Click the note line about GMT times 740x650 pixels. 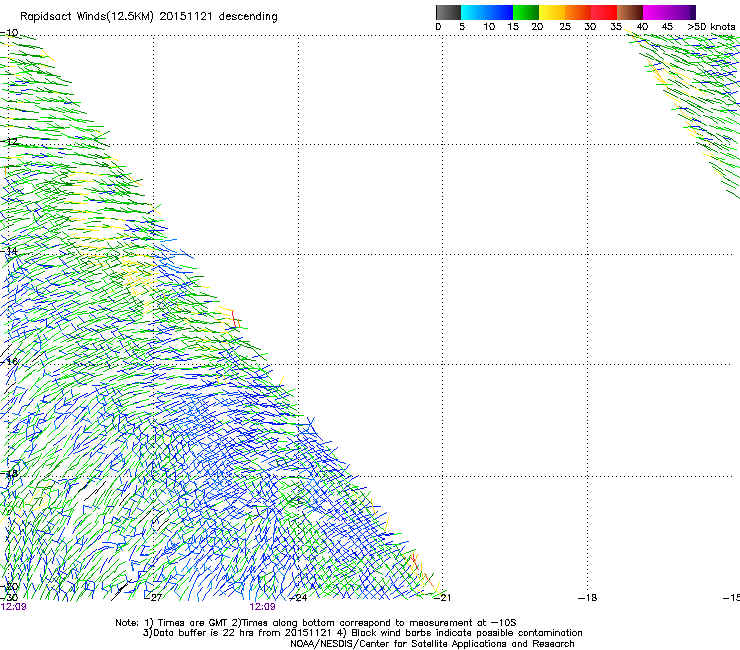coord(316,623)
